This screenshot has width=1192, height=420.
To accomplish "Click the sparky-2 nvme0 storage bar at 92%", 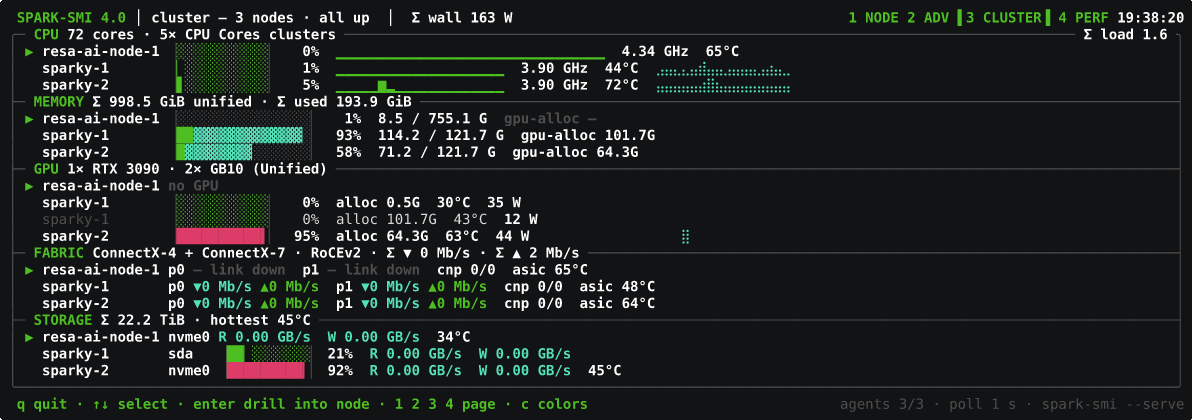I will [x=268, y=371].
